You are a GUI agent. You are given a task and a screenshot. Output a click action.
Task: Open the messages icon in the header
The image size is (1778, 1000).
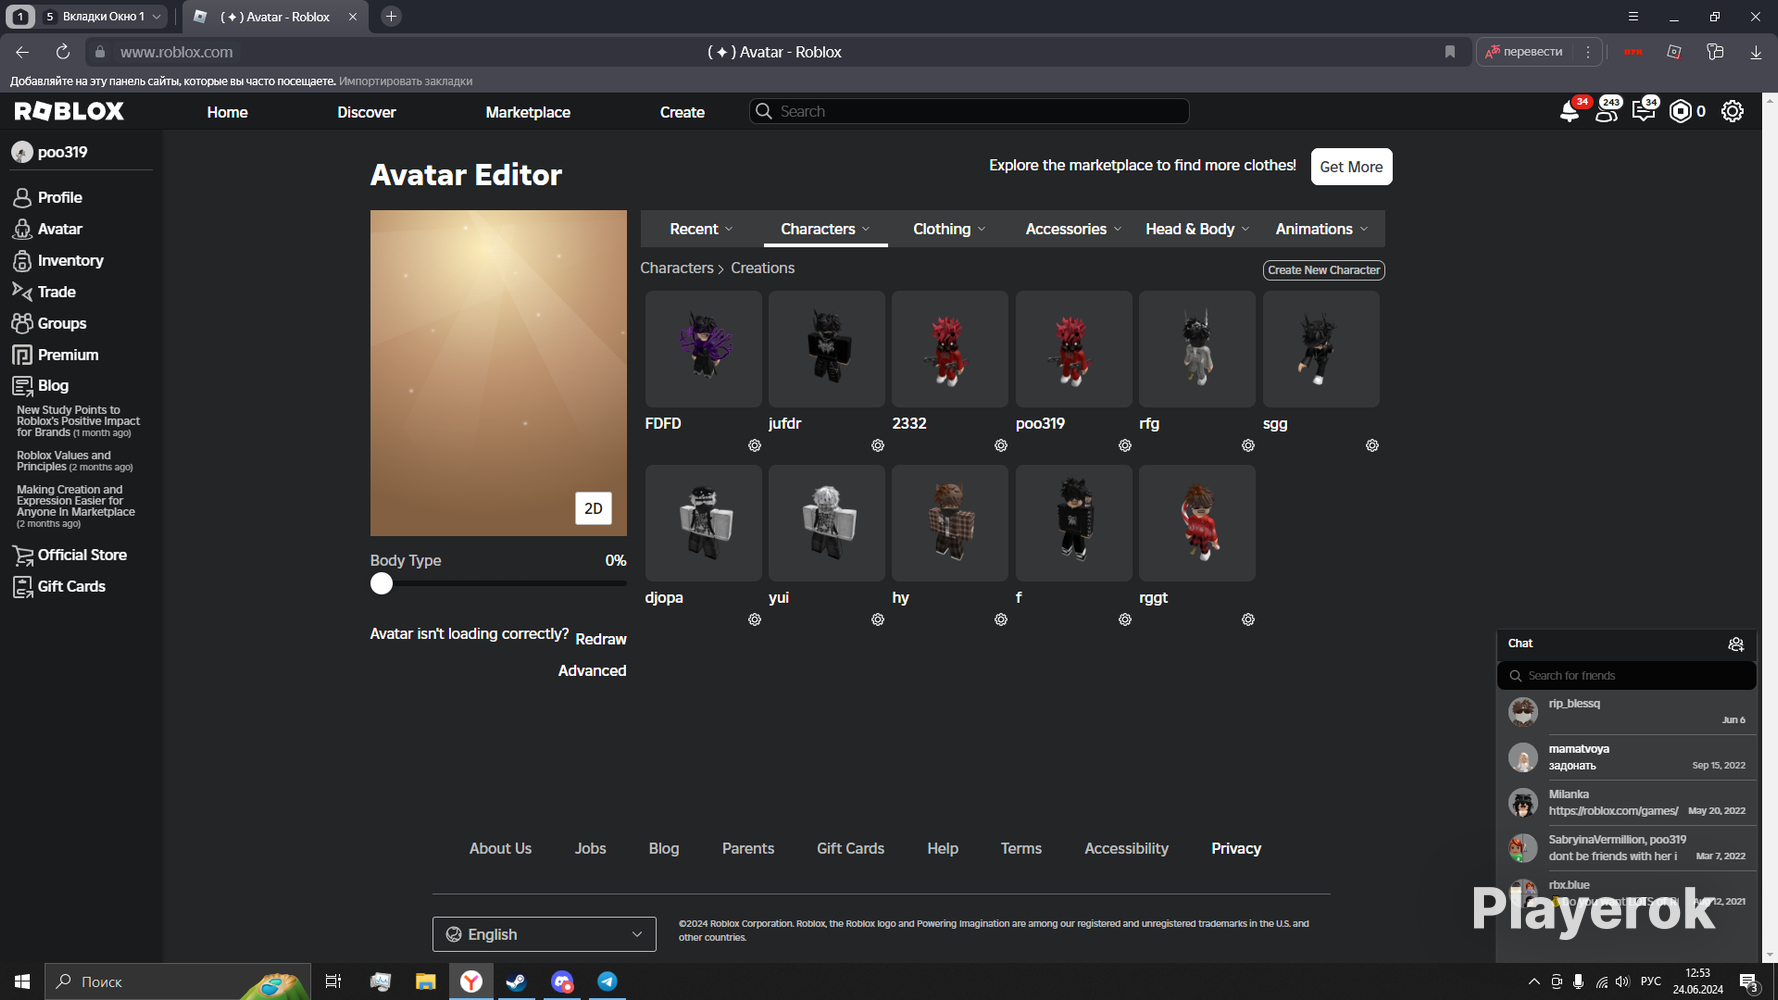coord(1643,112)
